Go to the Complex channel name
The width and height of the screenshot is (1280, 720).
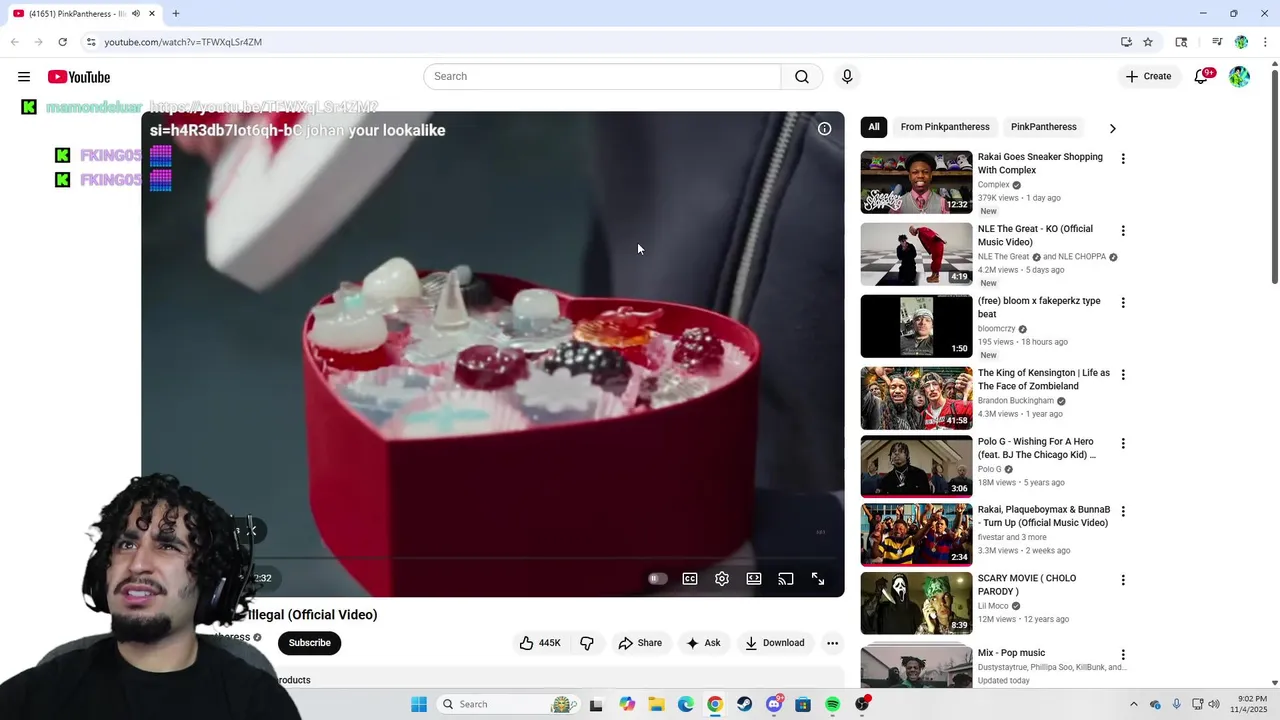[x=994, y=185]
